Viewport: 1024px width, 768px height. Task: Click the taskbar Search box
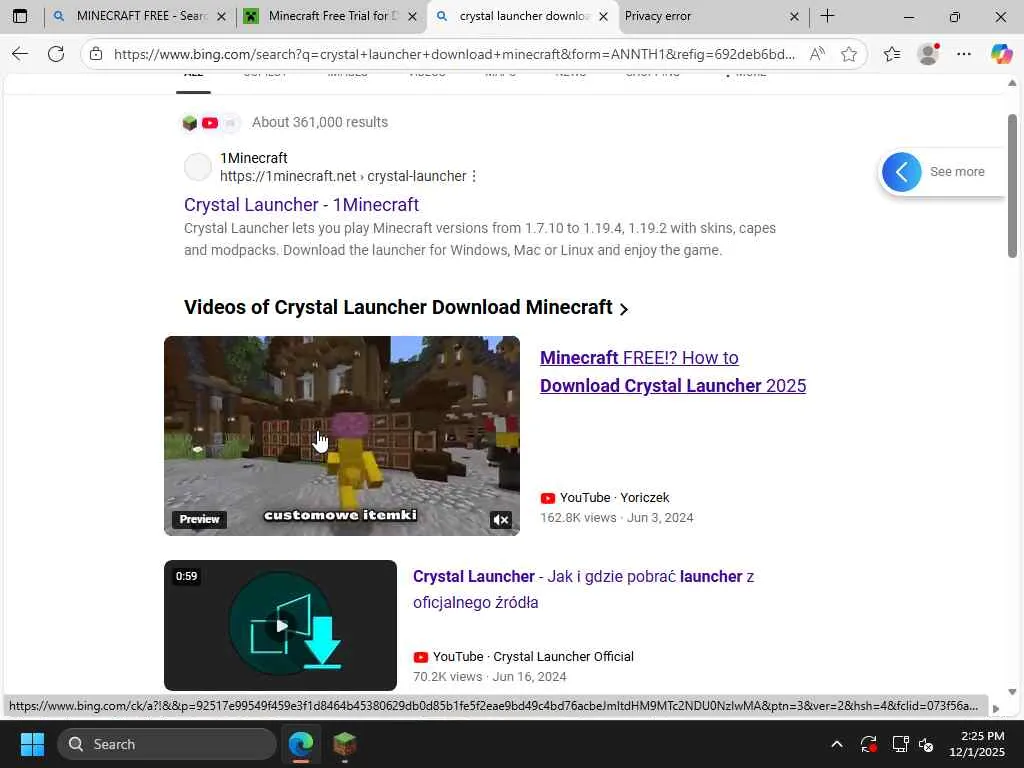click(x=167, y=744)
